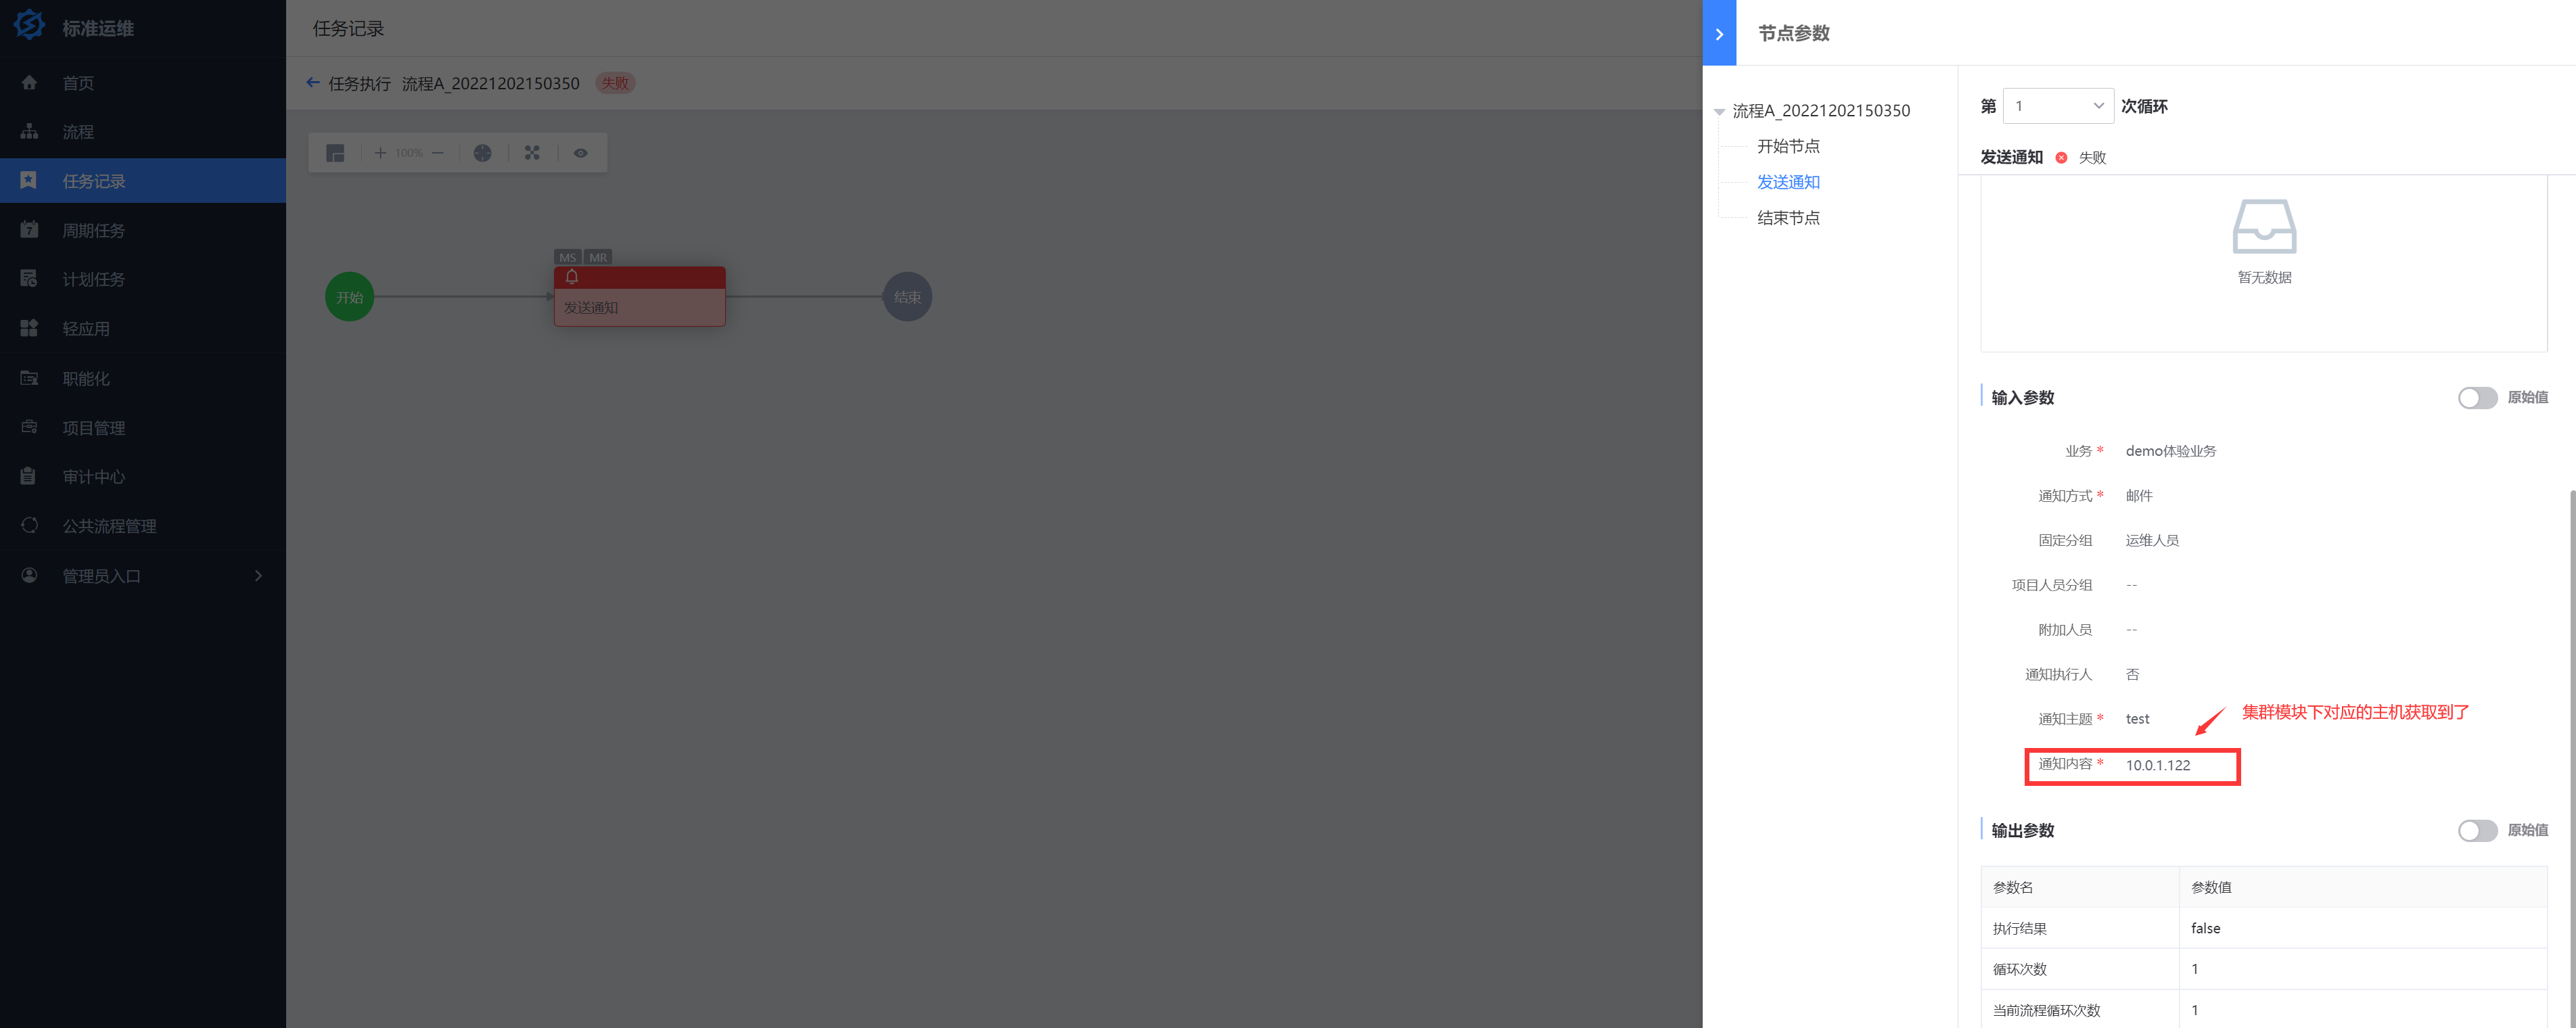Click the 计划任务 schedule icon
The height and width of the screenshot is (1028, 2576).
pyautogui.click(x=29, y=279)
